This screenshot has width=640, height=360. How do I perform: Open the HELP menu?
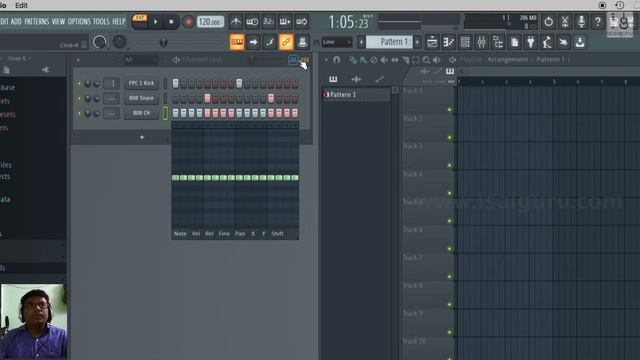[119, 21]
